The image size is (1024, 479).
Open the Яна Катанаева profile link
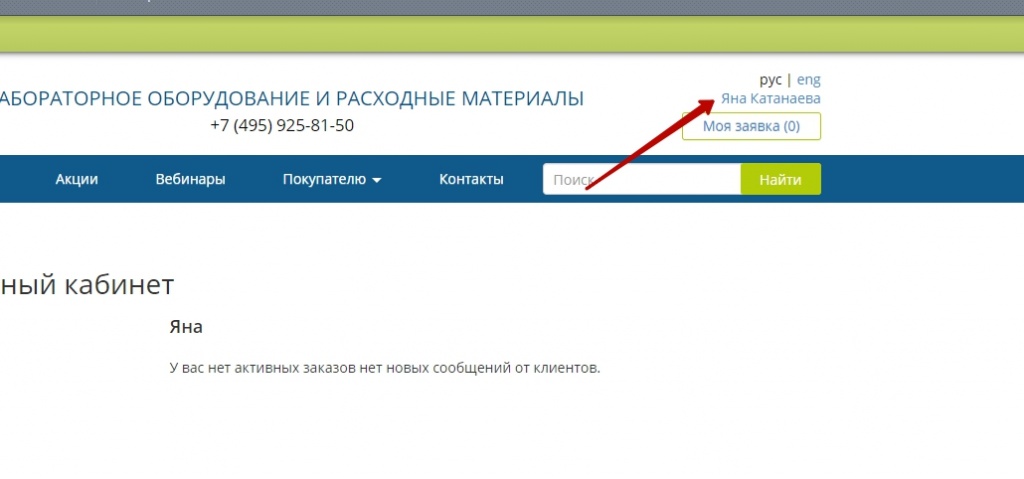coord(770,99)
